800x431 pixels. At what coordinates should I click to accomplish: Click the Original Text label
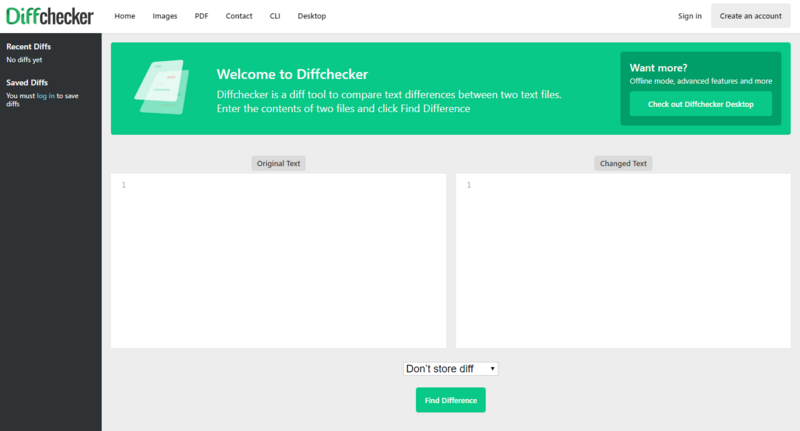279,163
